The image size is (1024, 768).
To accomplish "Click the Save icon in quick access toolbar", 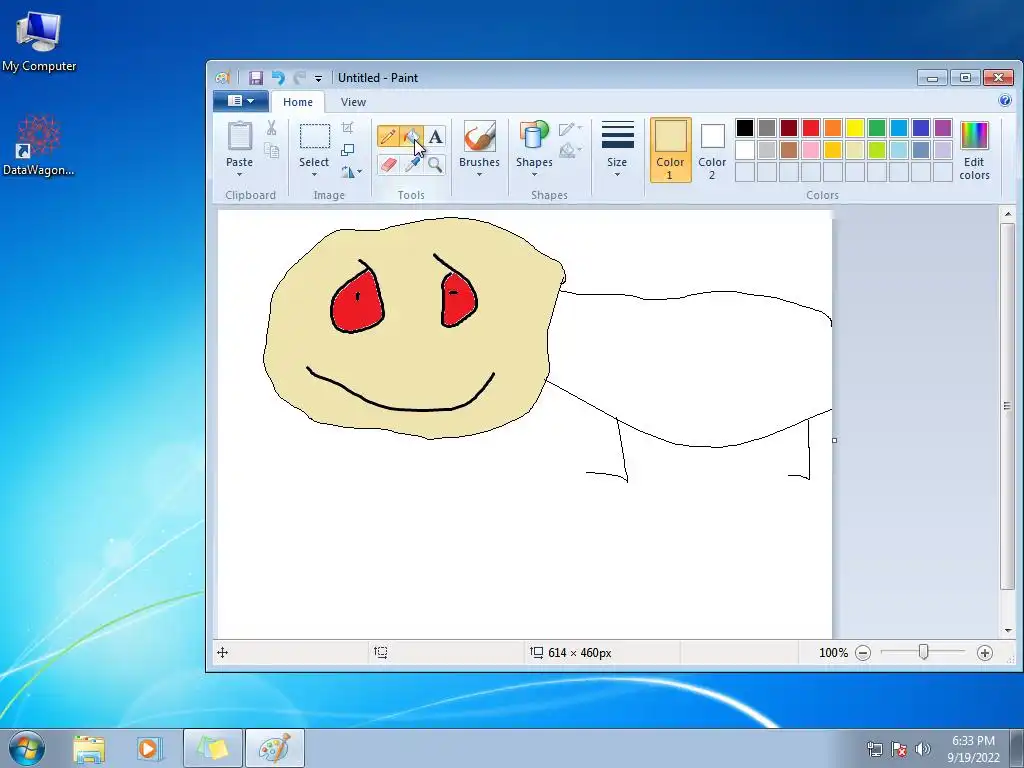I will click(256, 78).
